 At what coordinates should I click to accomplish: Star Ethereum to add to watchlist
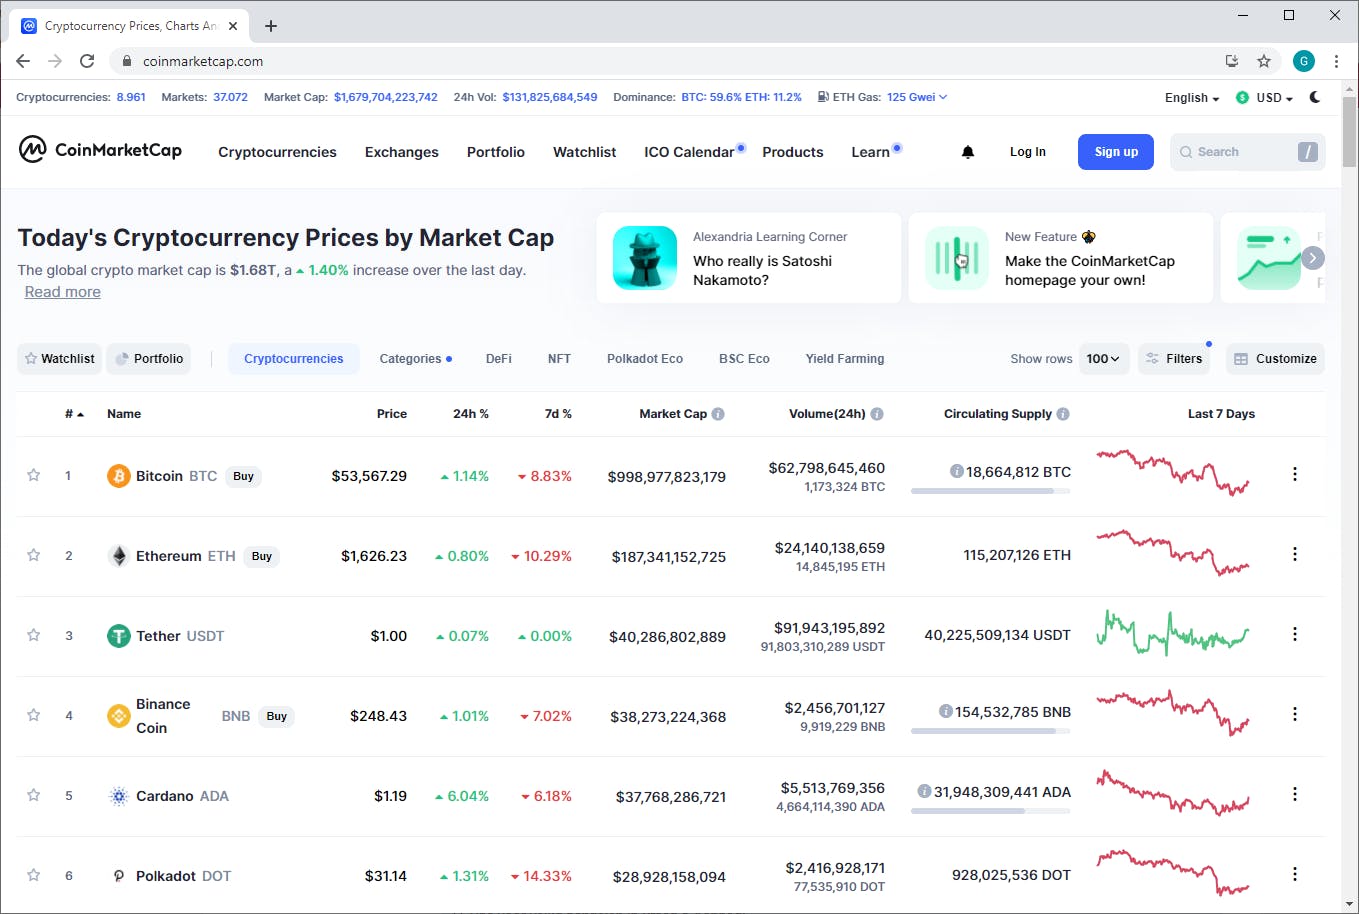click(x=34, y=555)
